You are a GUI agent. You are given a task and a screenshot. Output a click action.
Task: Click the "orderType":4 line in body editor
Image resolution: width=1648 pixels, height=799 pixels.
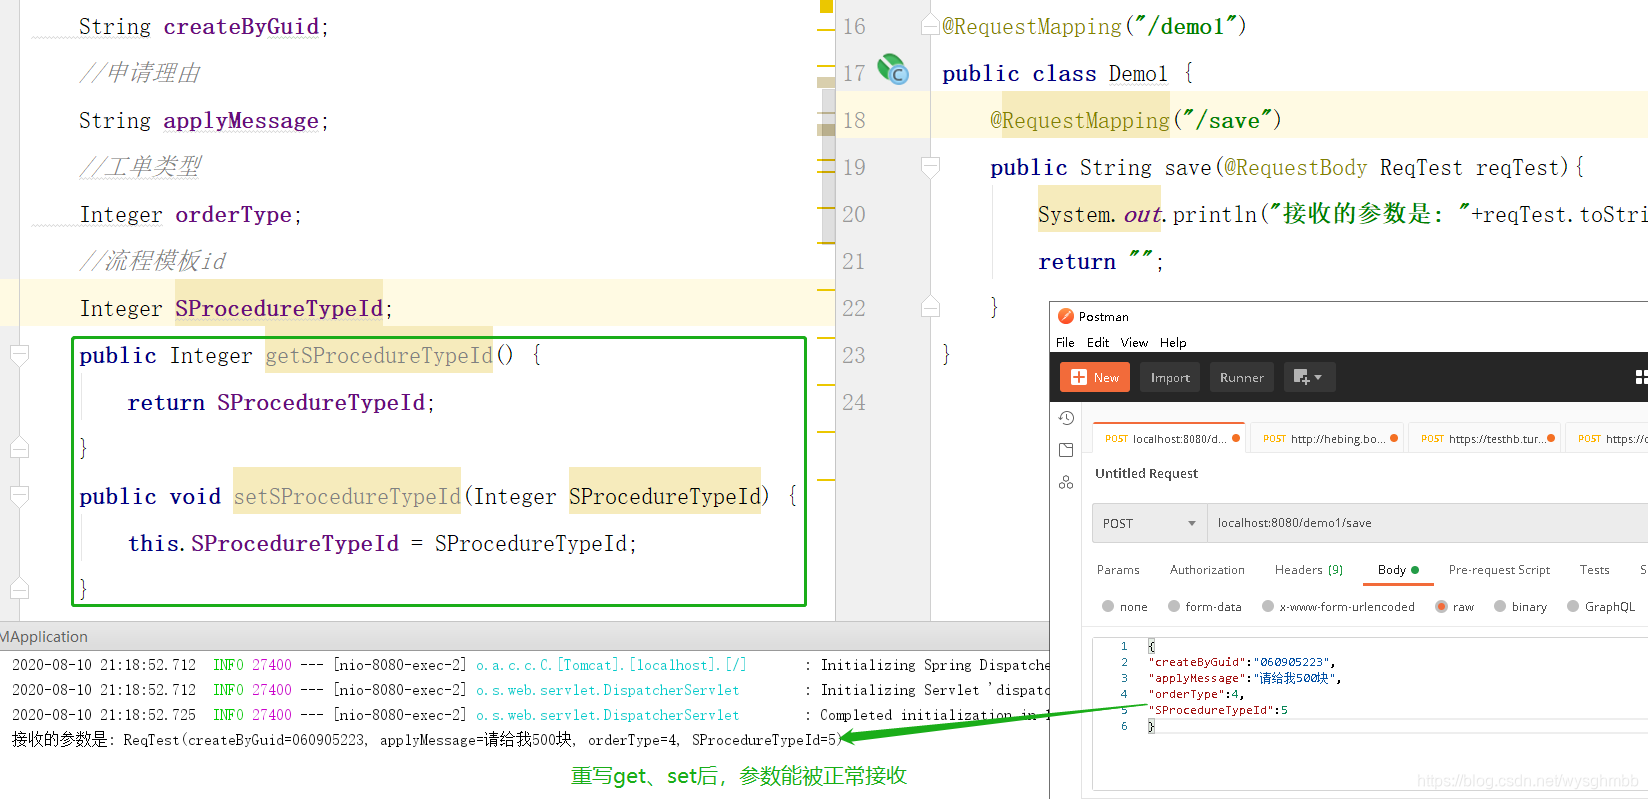[1197, 694]
